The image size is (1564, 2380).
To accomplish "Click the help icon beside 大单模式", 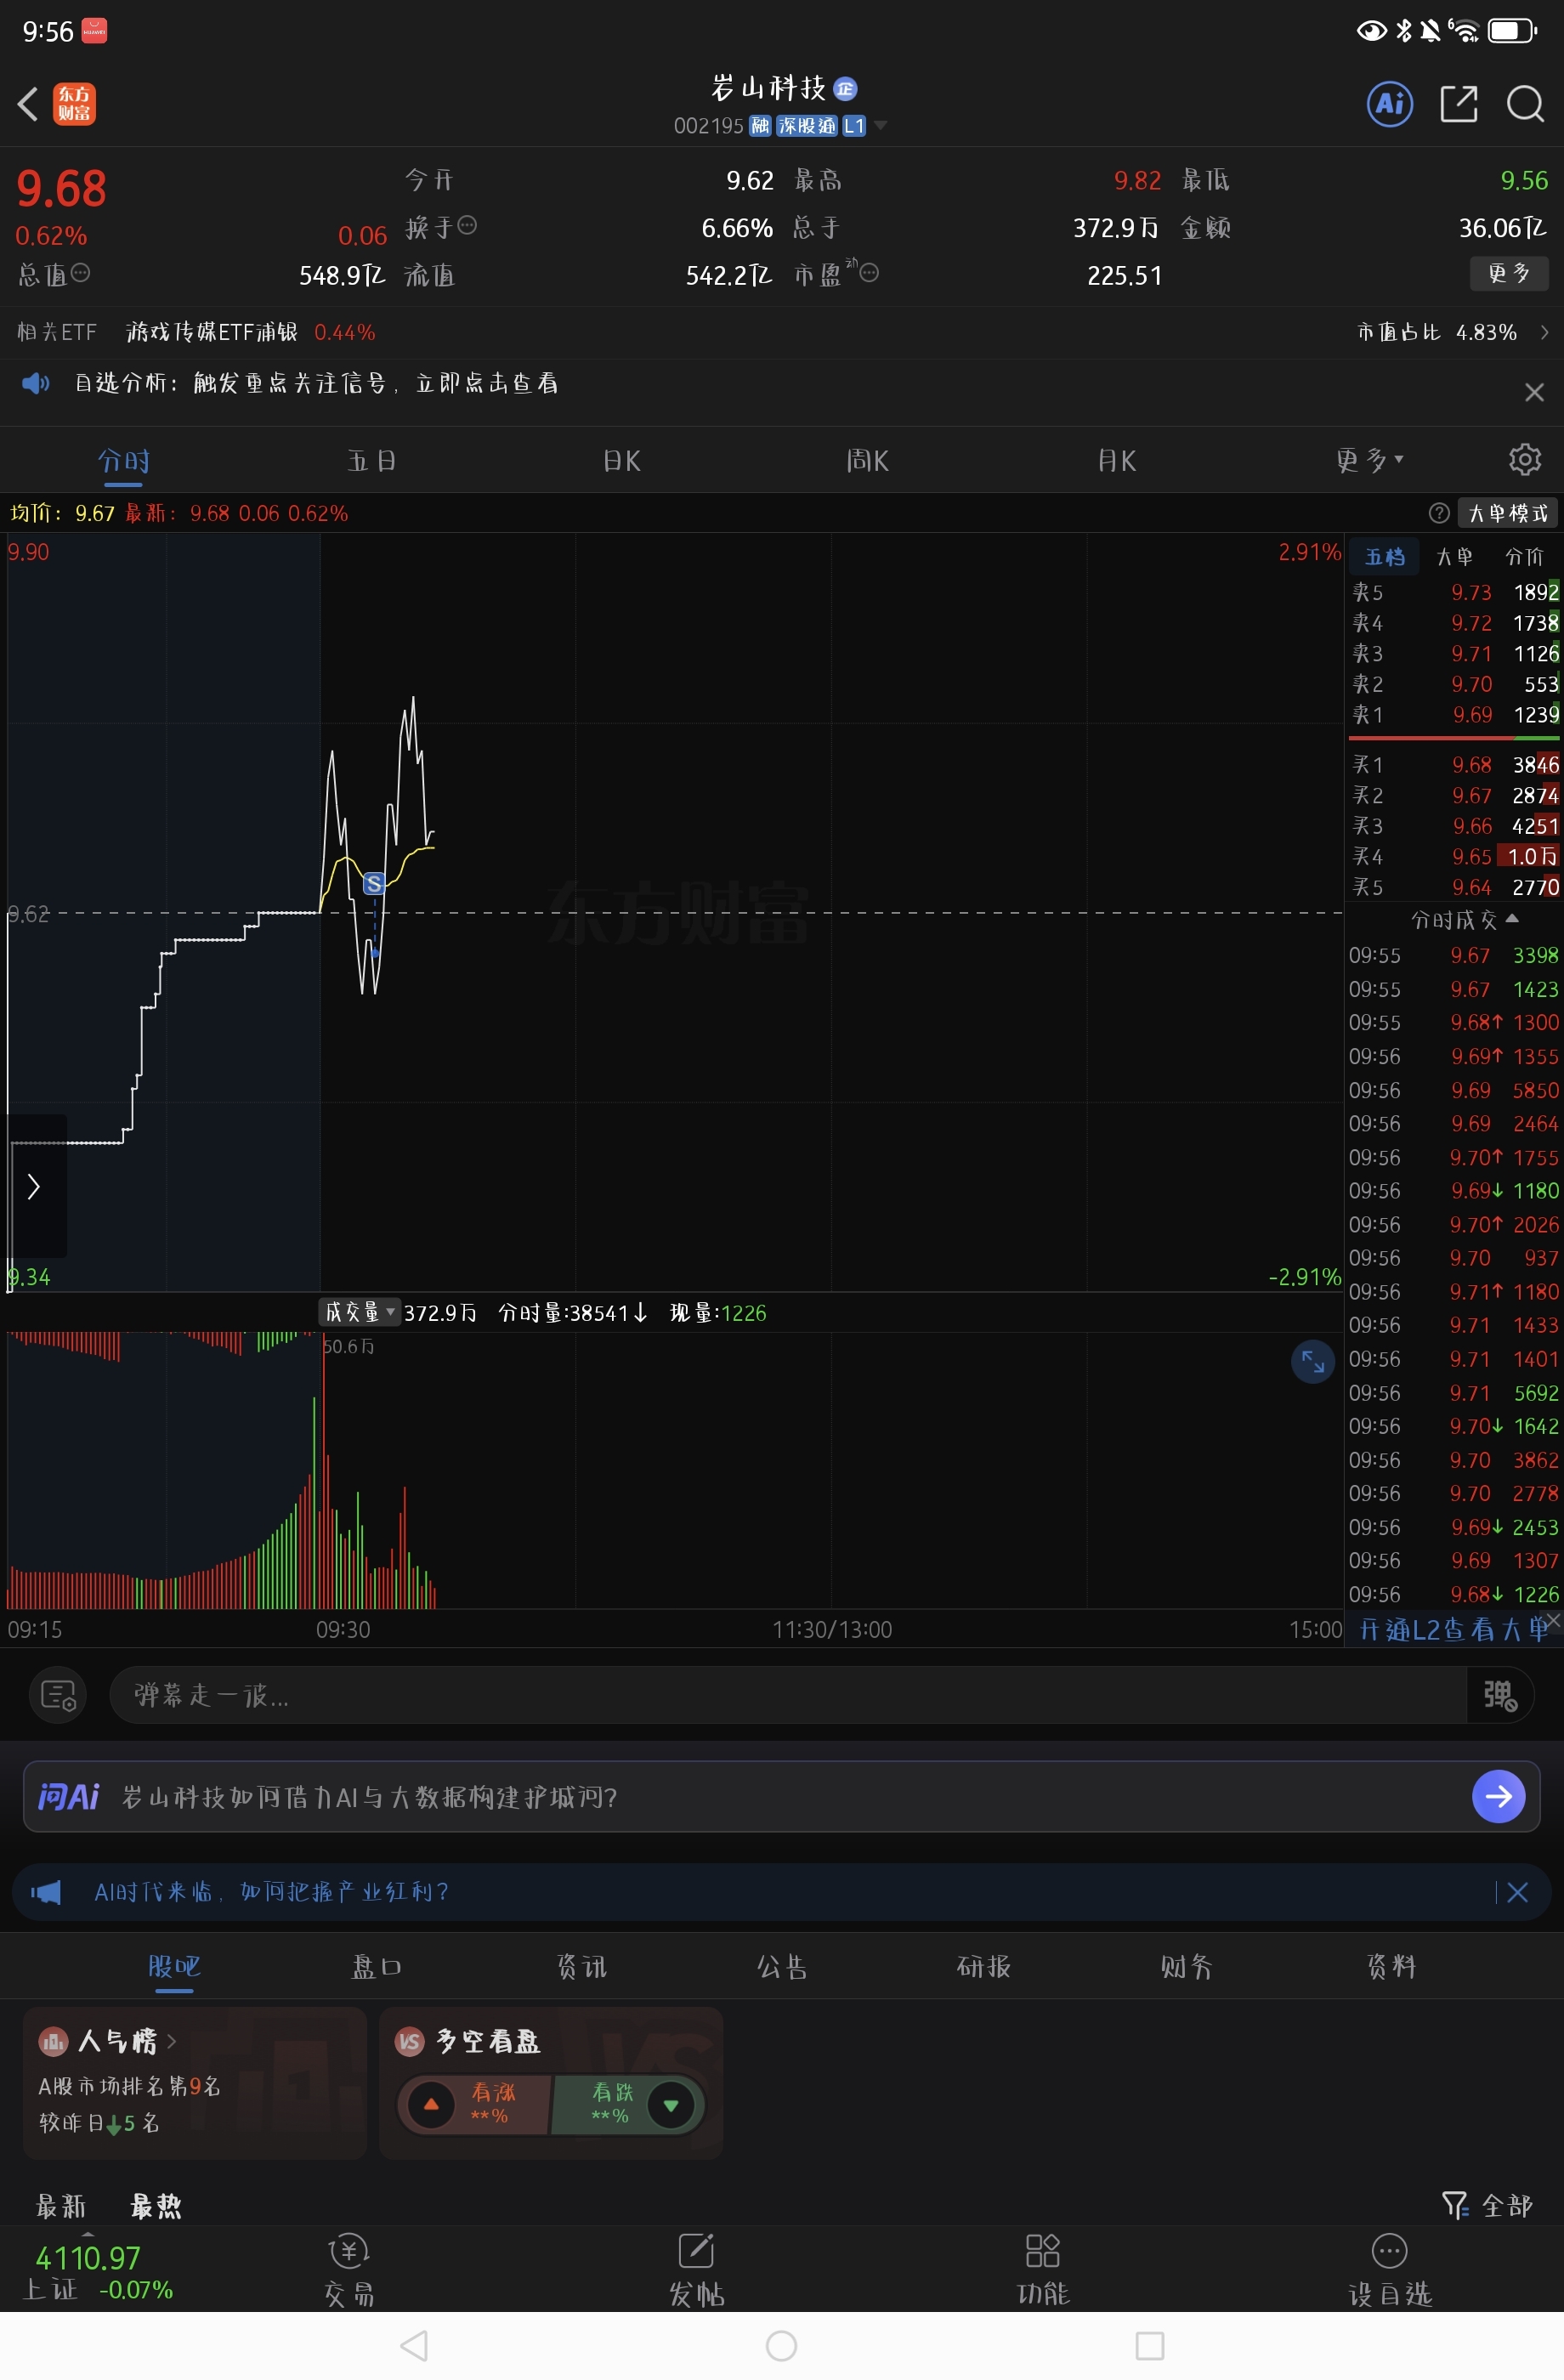I will coord(1439,513).
